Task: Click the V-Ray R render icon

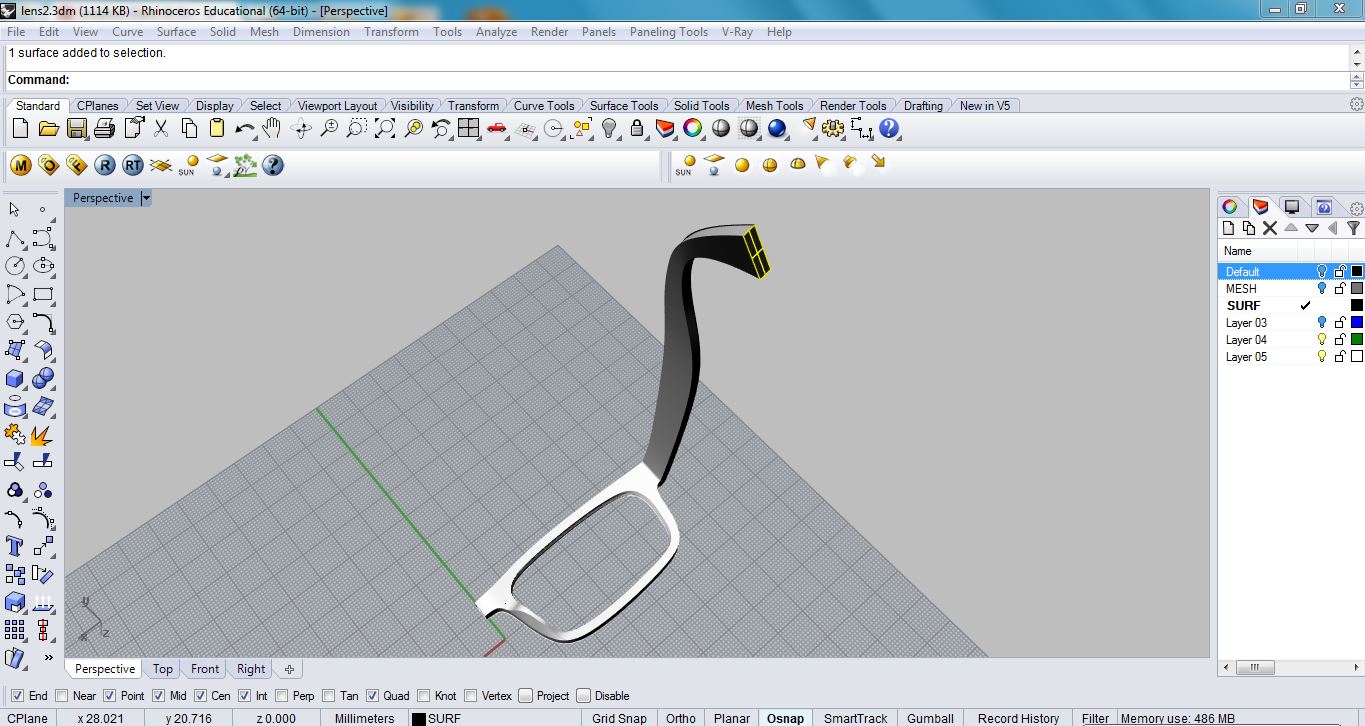Action: pos(105,165)
